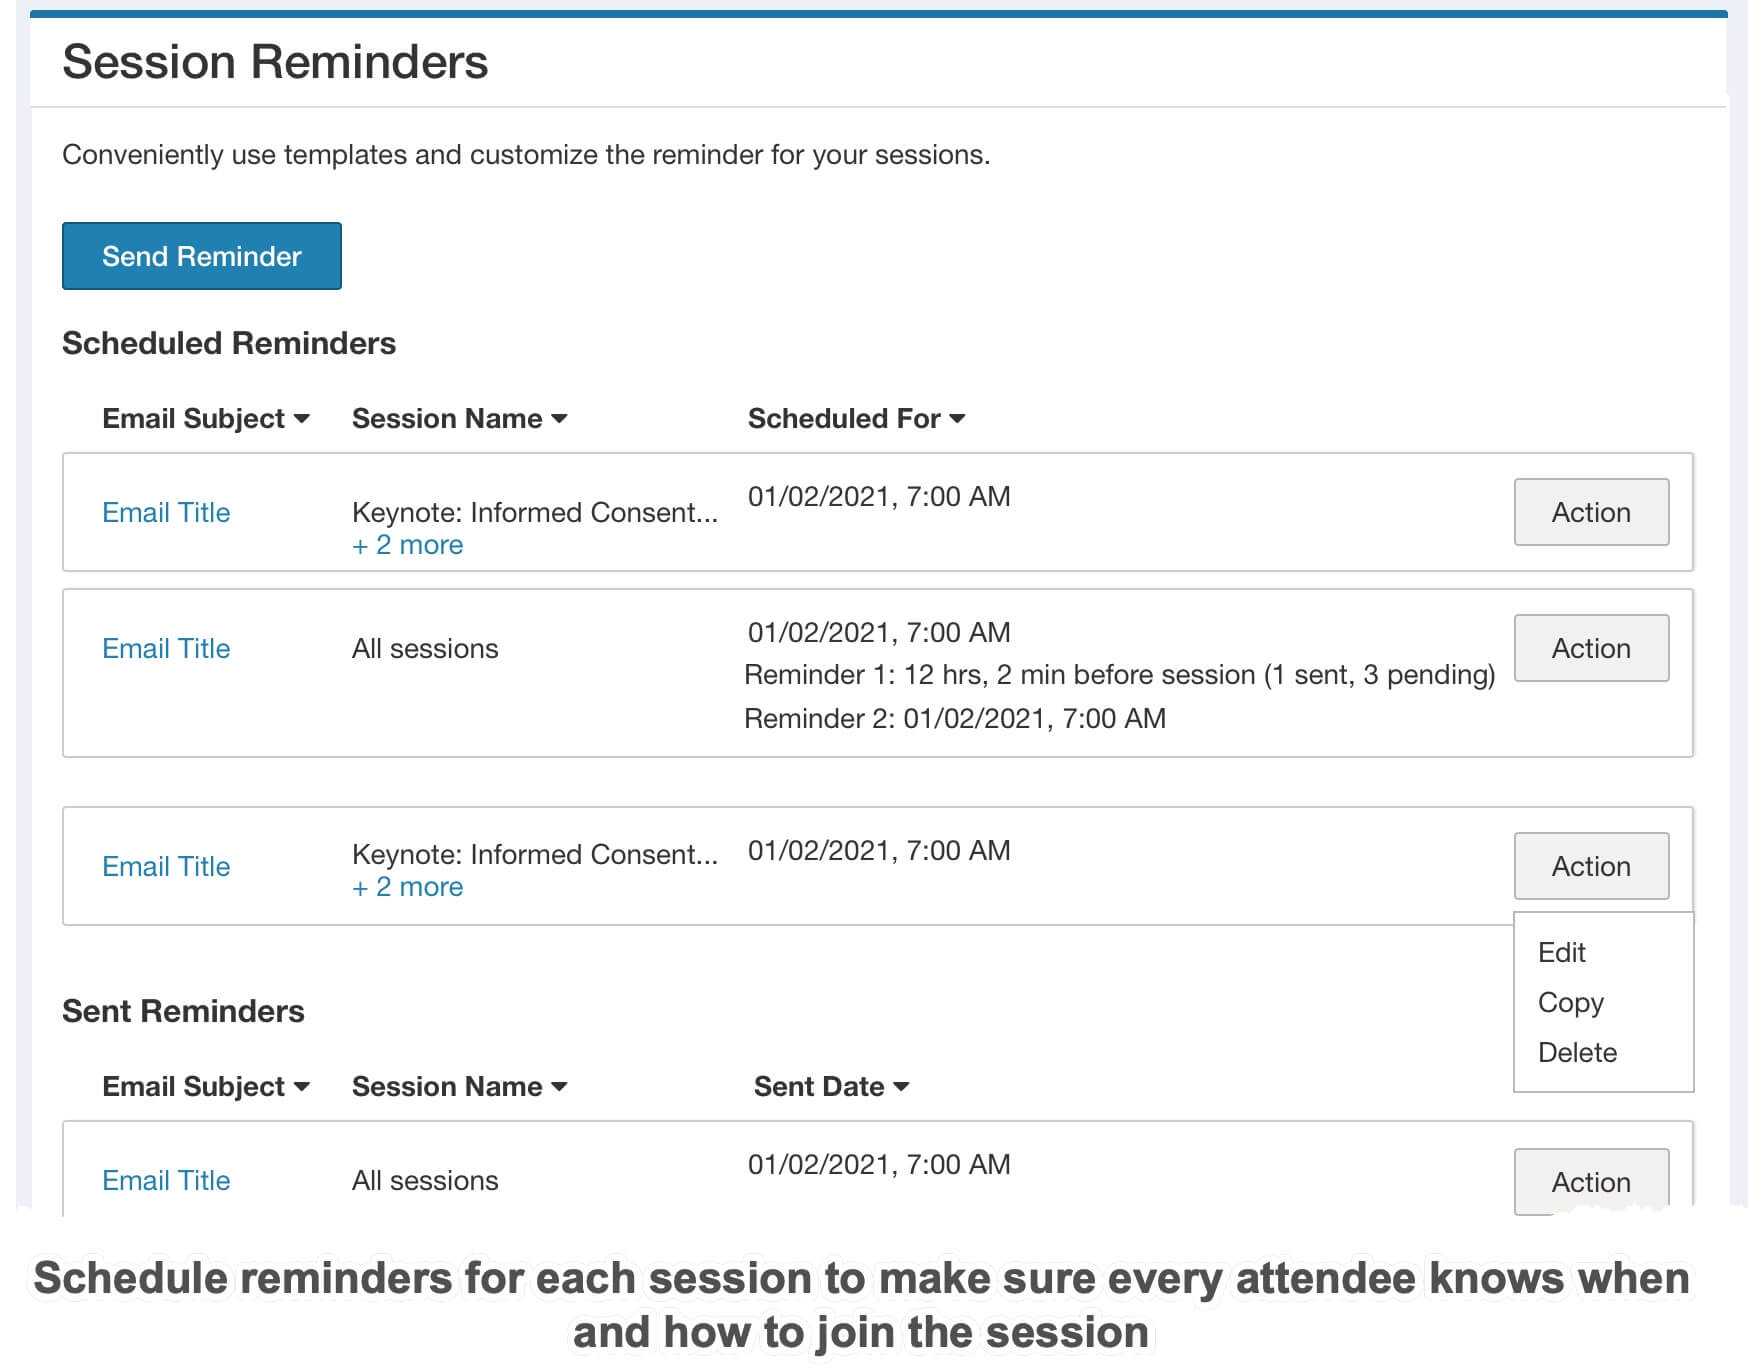The width and height of the screenshot is (1748, 1370).
Task: Sort by Scheduled For column
Action: (x=856, y=418)
